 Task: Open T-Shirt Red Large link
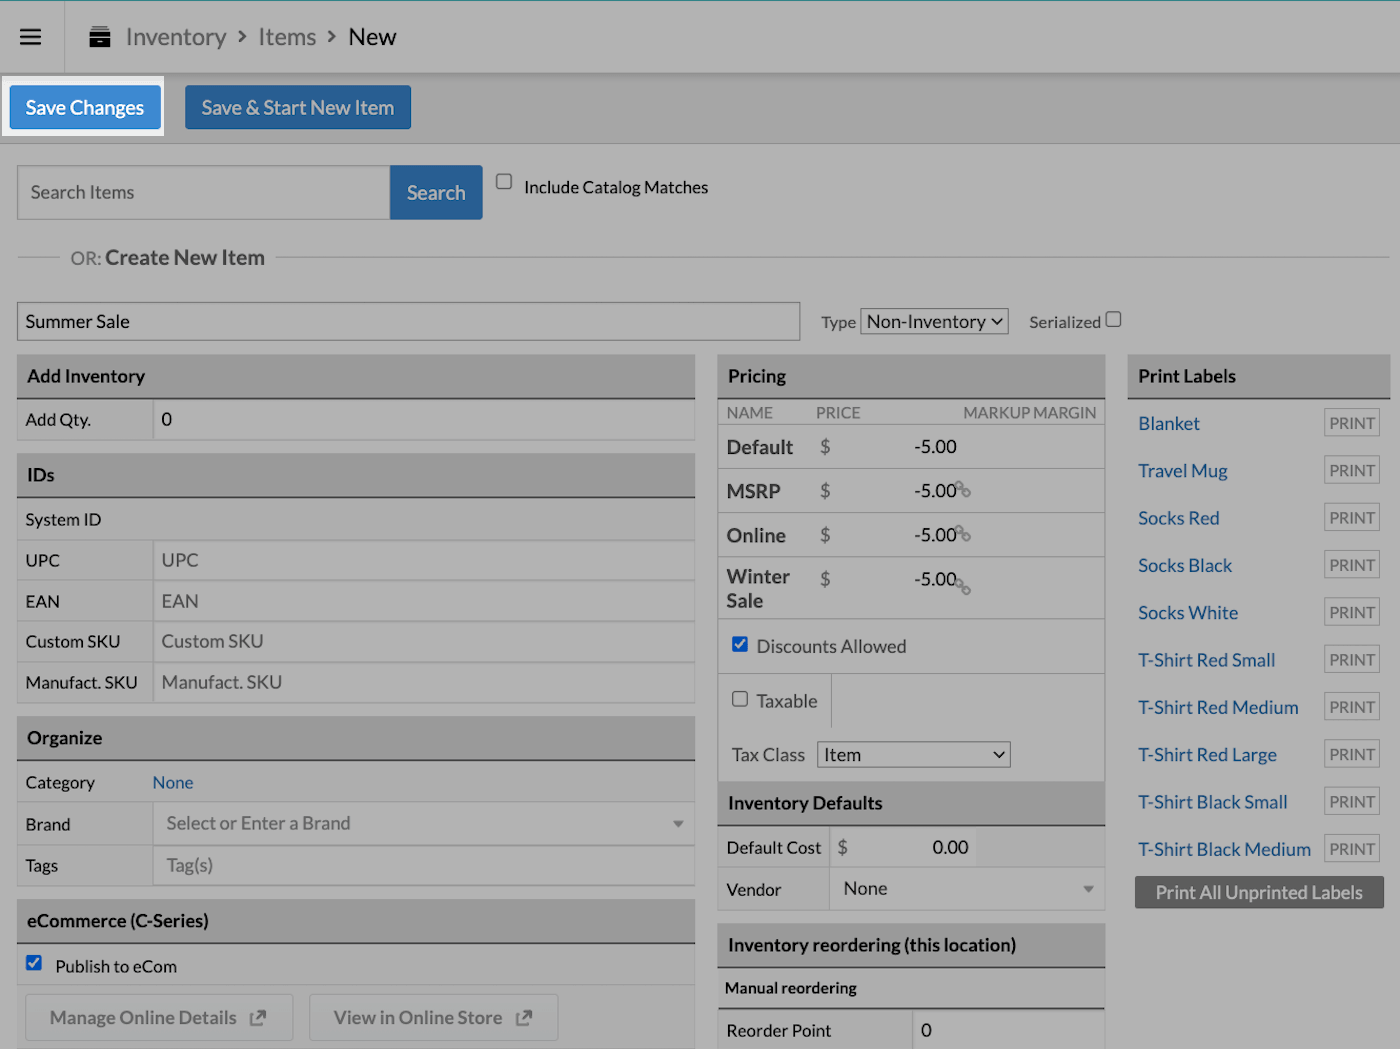(1207, 754)
